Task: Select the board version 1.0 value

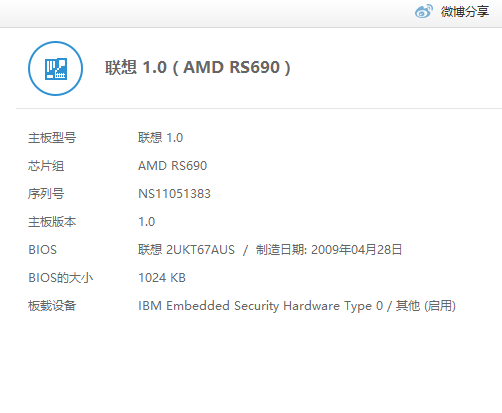Action: [147, 222]
